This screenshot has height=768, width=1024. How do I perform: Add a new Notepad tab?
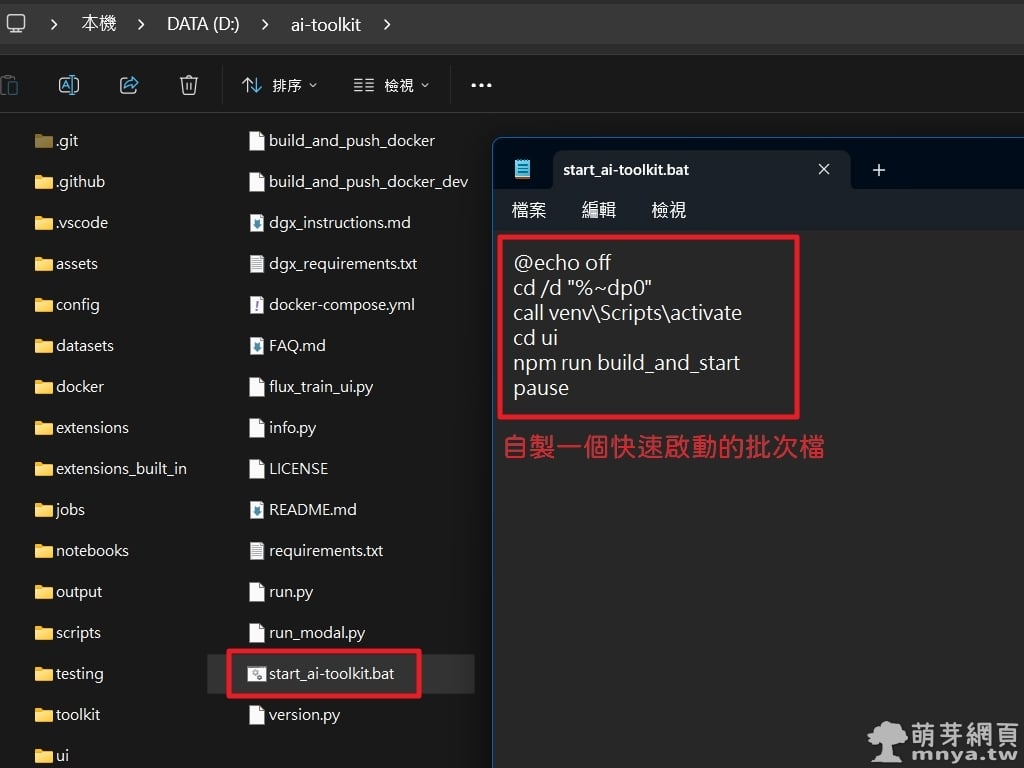click(x=878, y=170)
